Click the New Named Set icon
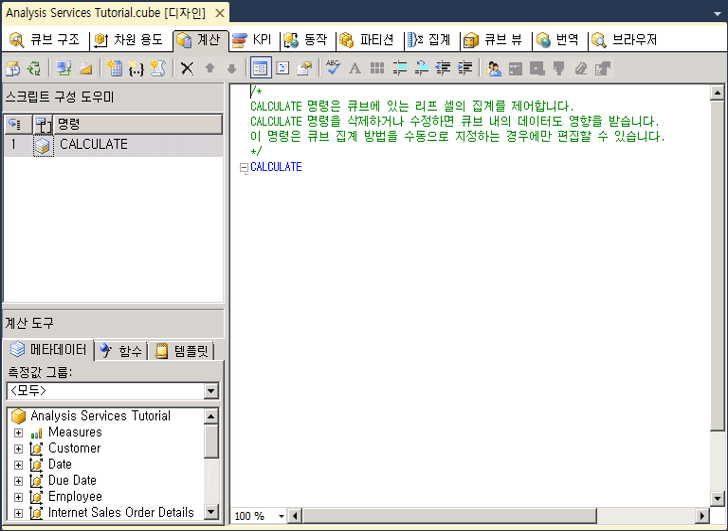The height and width of the screenshot is (531, 728). pyautogui.click(x=136, y=68)
